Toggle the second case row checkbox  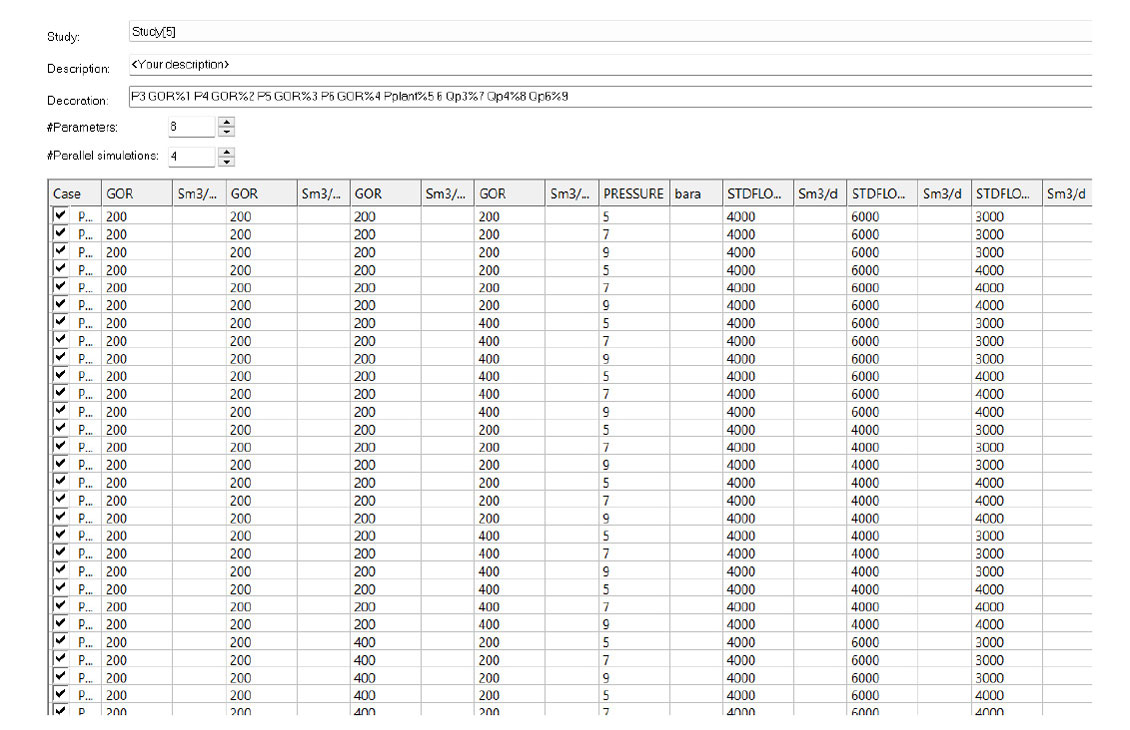[x=61, y=234]
